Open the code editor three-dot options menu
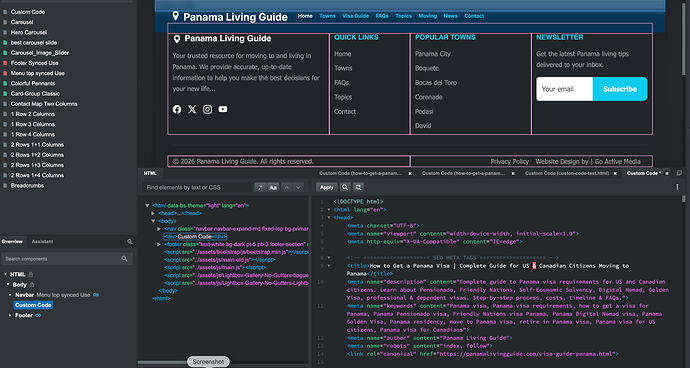 pyautogui.click(x=677, y=187)
